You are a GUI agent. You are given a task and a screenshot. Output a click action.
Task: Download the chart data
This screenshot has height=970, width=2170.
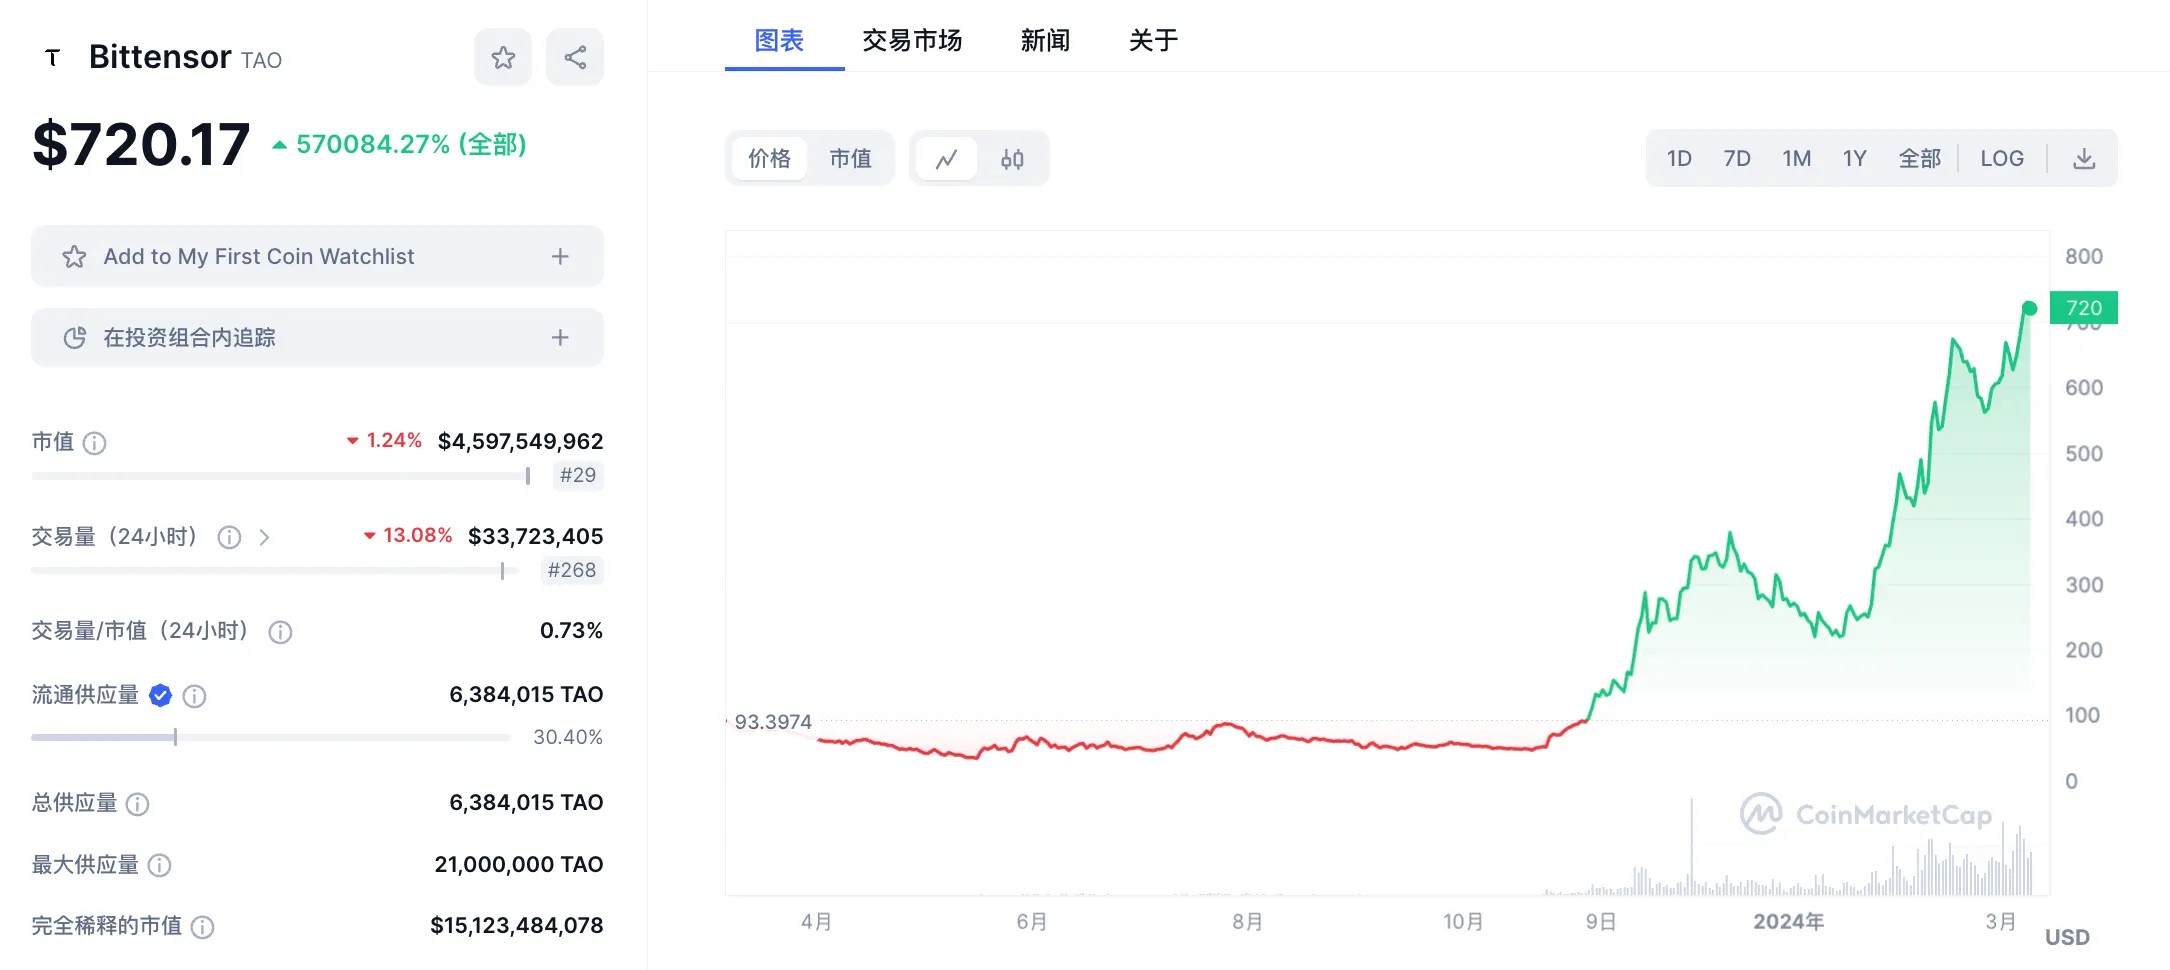tap(2085, 157)
